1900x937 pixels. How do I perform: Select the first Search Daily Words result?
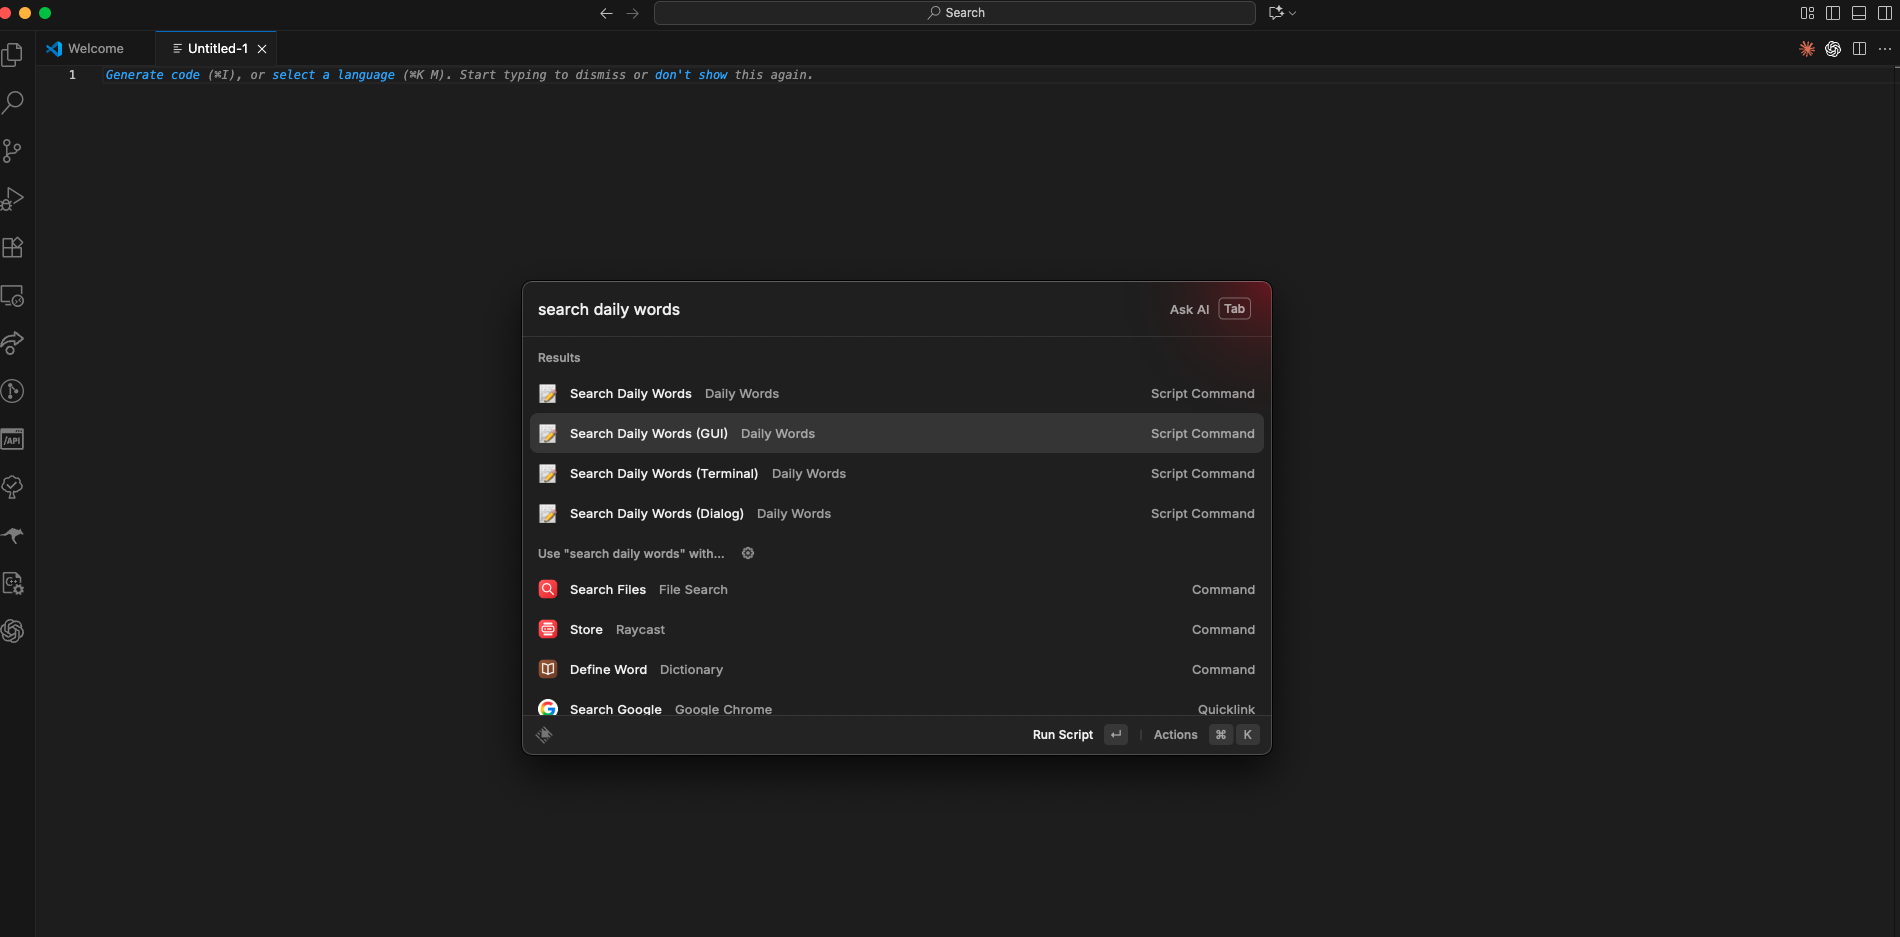(x=897, y=394)
